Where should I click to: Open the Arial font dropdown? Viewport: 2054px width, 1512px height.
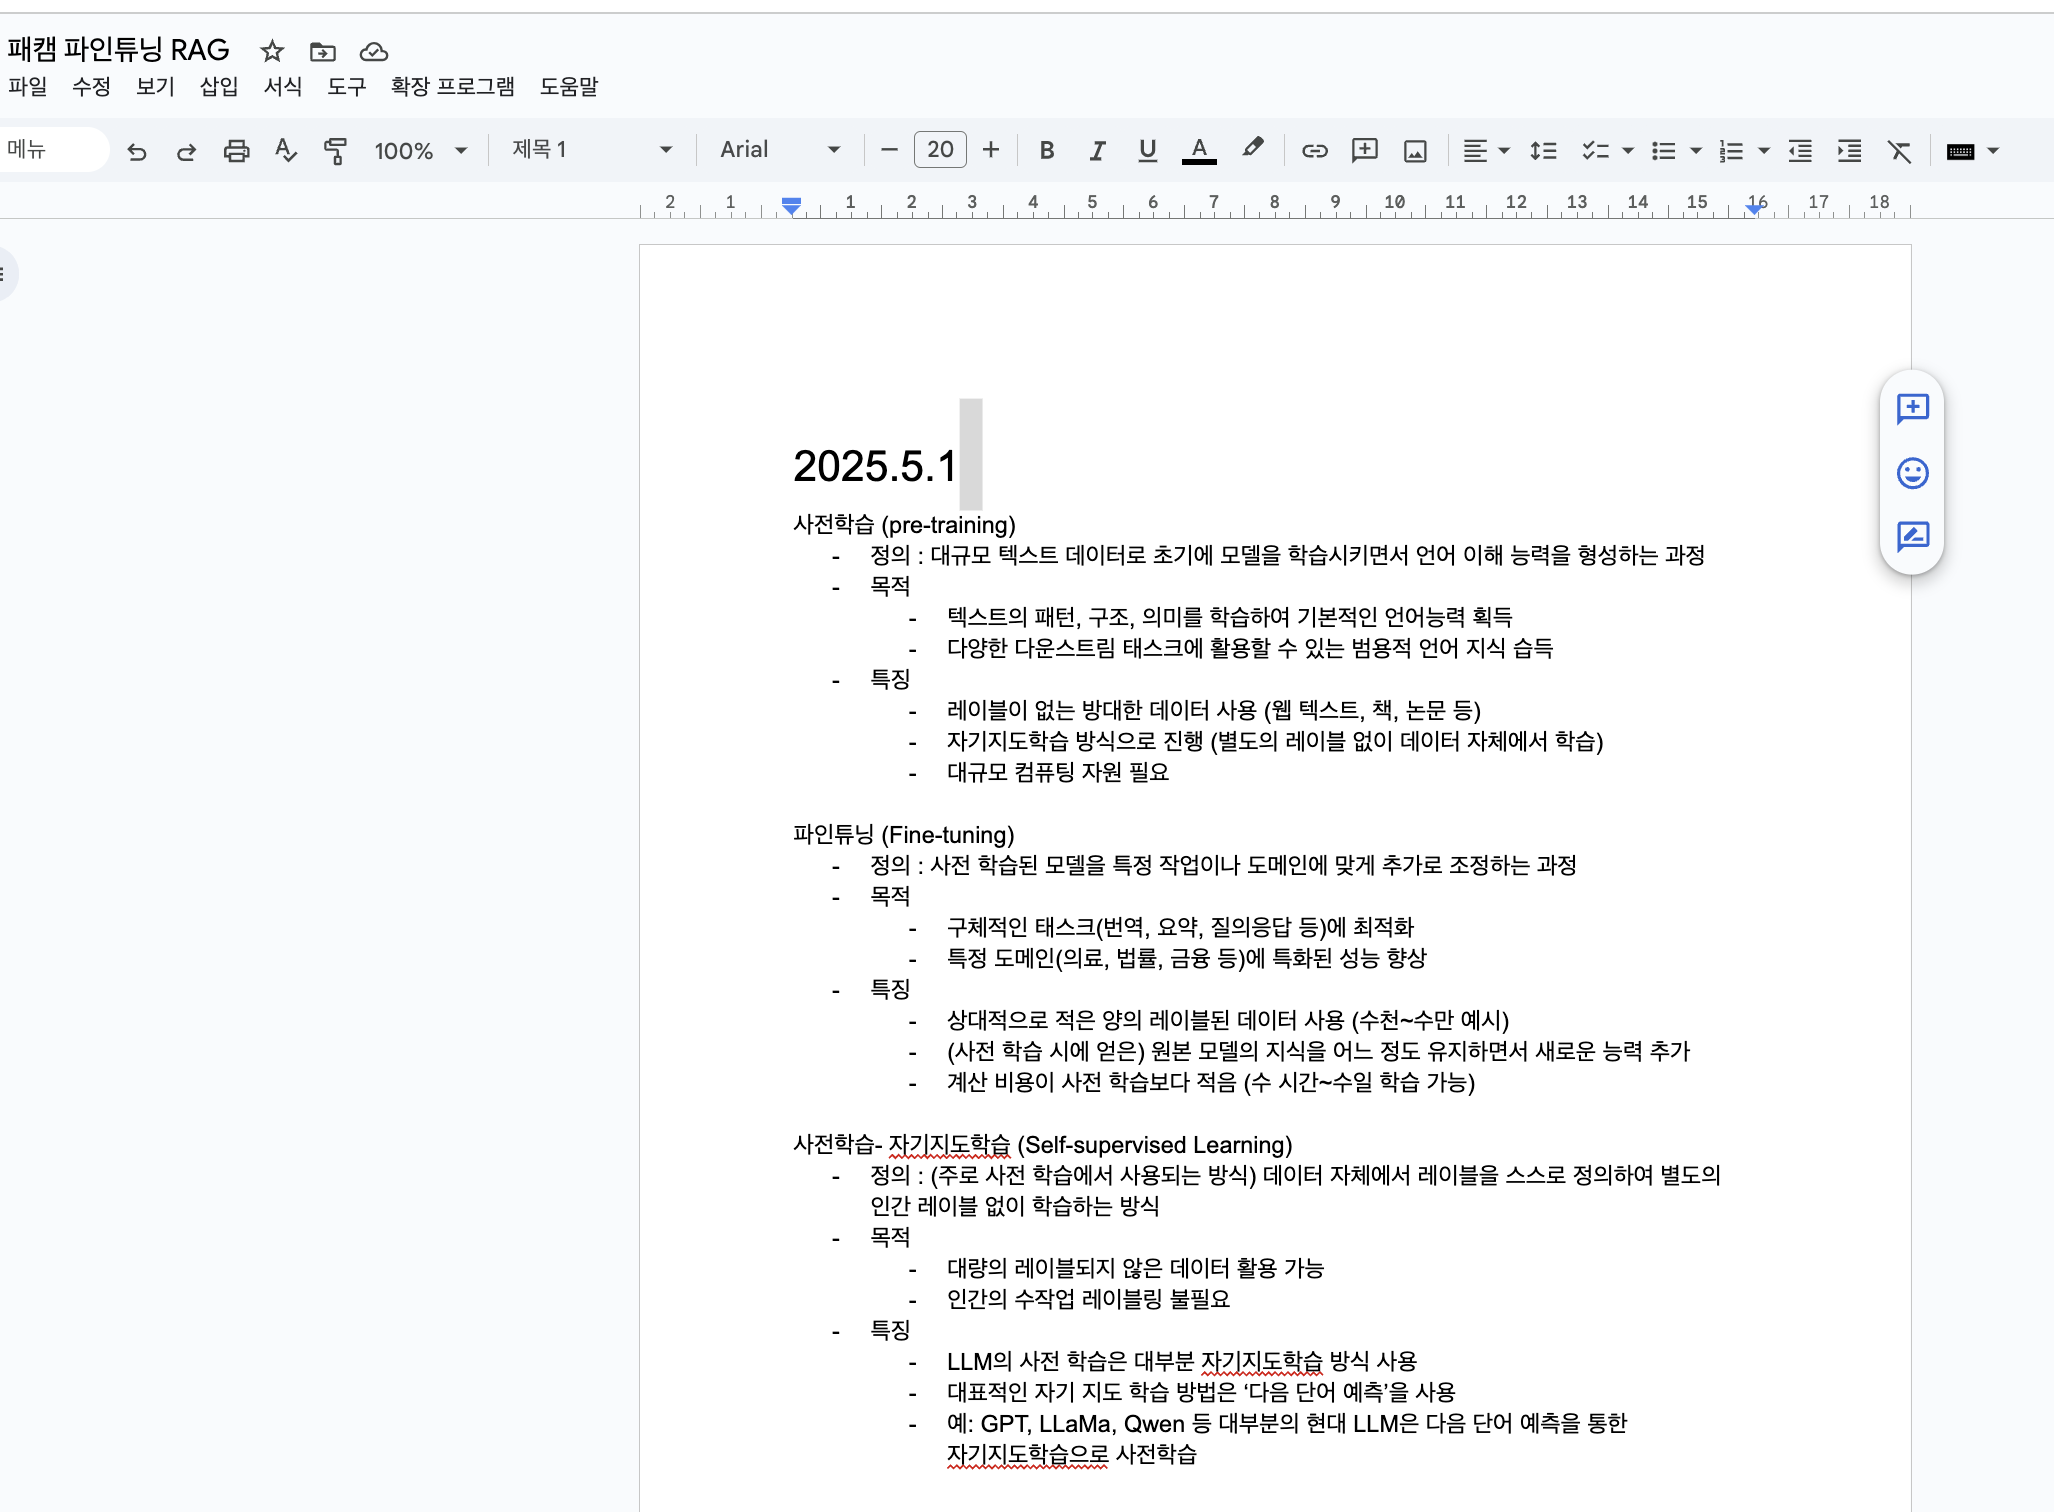[779, 150]
